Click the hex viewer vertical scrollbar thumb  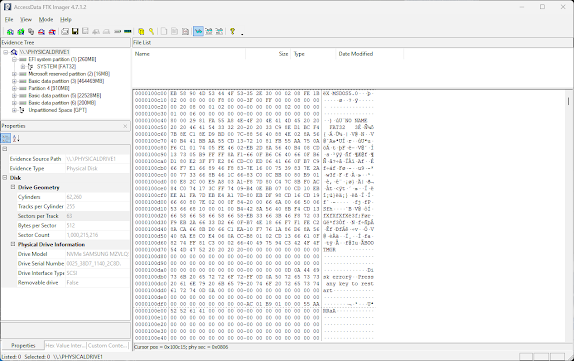click(x=569, y=101)
